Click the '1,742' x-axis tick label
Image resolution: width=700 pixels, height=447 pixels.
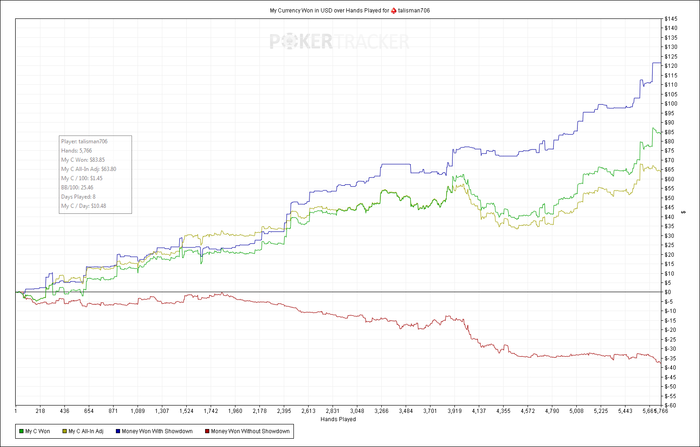[210, 411]
